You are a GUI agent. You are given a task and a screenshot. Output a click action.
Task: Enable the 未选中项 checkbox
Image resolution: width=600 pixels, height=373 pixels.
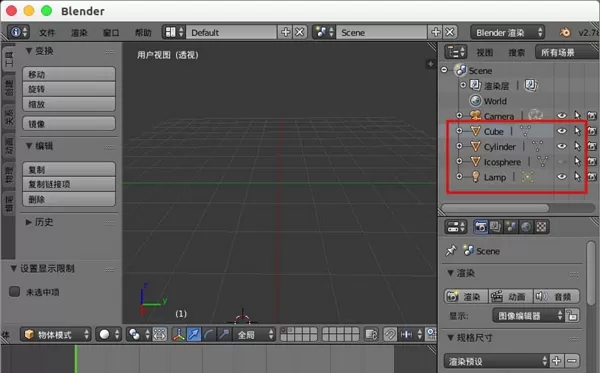pyautogui.click(x=15, y=292)
